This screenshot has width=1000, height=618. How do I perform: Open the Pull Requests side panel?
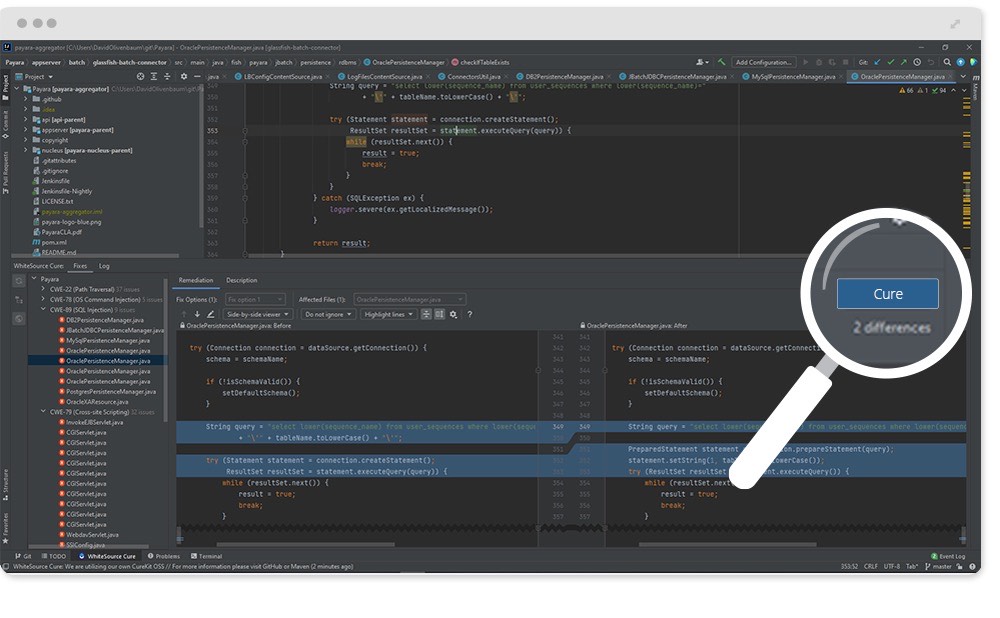(x=6, y=172)
